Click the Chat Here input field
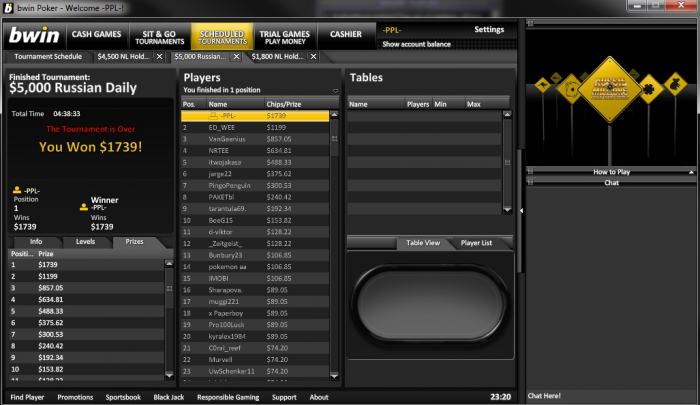The width and height of the screenshot is (700, 405). (x=612, y=396)
